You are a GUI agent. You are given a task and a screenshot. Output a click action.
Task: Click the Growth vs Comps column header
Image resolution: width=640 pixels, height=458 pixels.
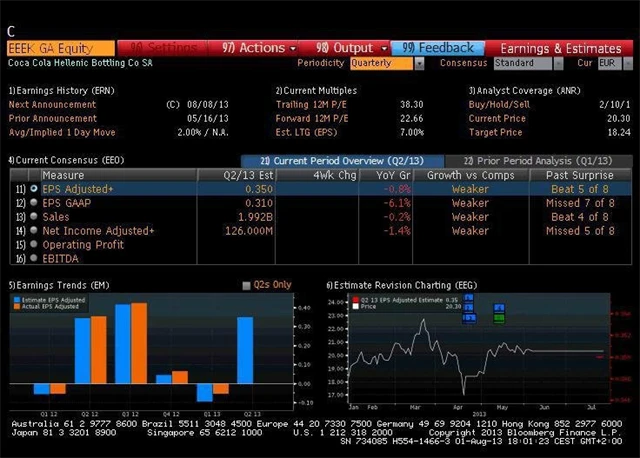click(x=471, y=176)
